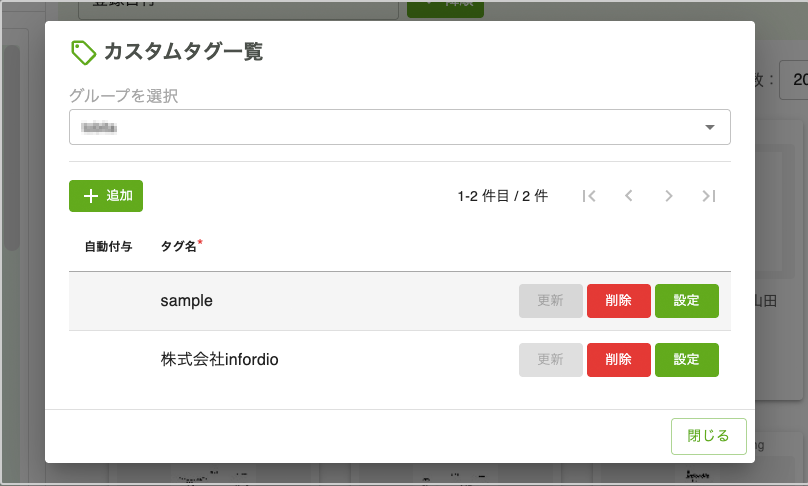This screenshot has height=486, width=808.
Task: Open 設定 for the 株式会社infordio tag
Action: click(686, 360)
